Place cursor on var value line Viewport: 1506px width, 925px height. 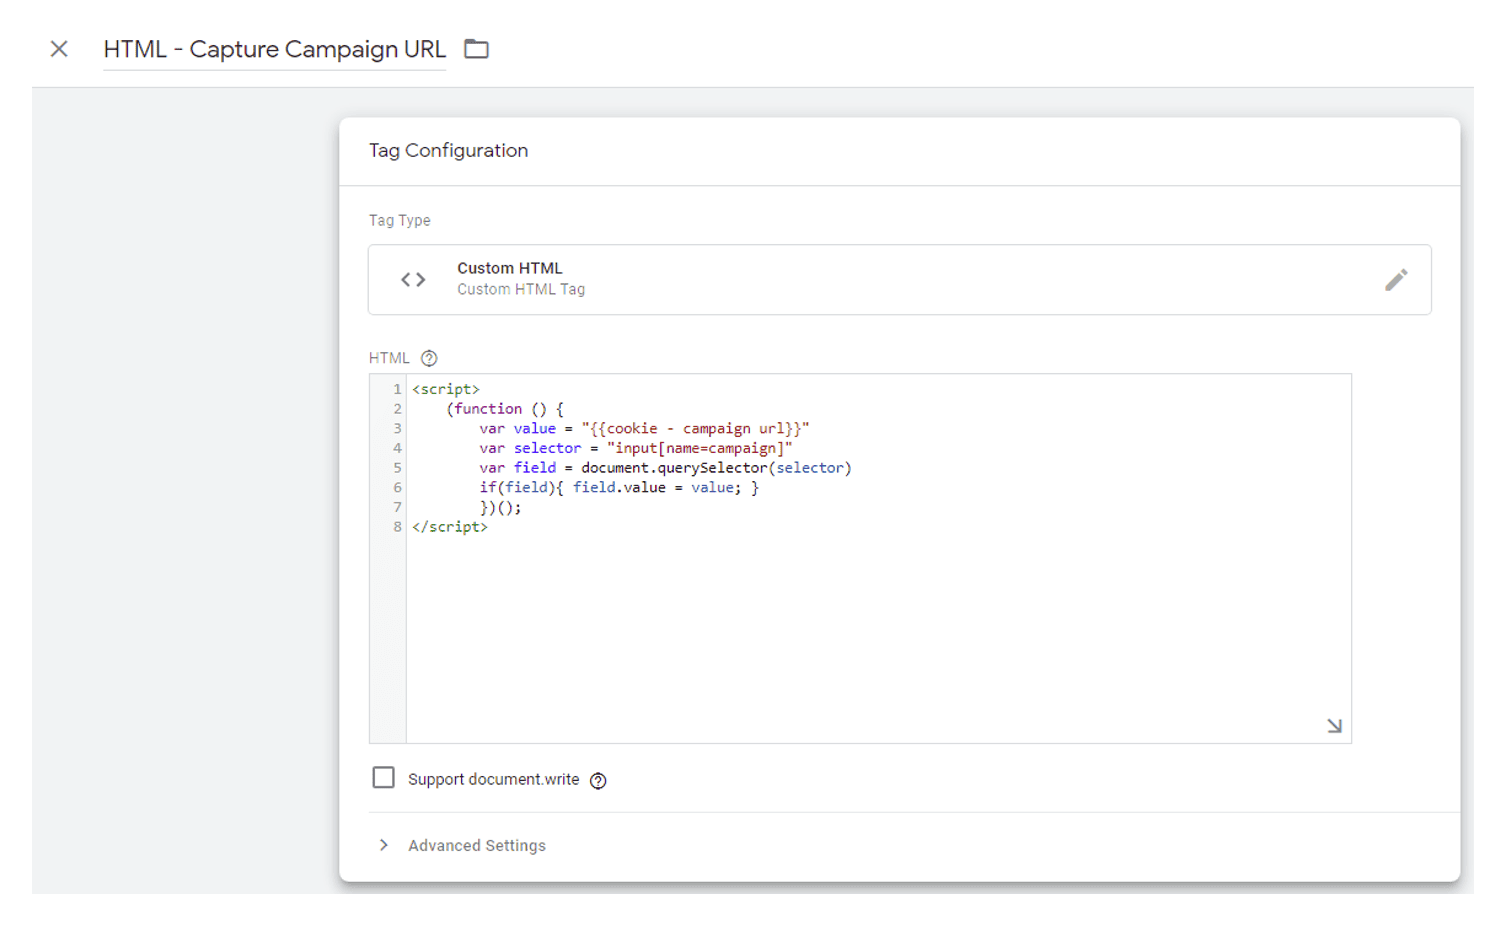(x=643, y=429)
